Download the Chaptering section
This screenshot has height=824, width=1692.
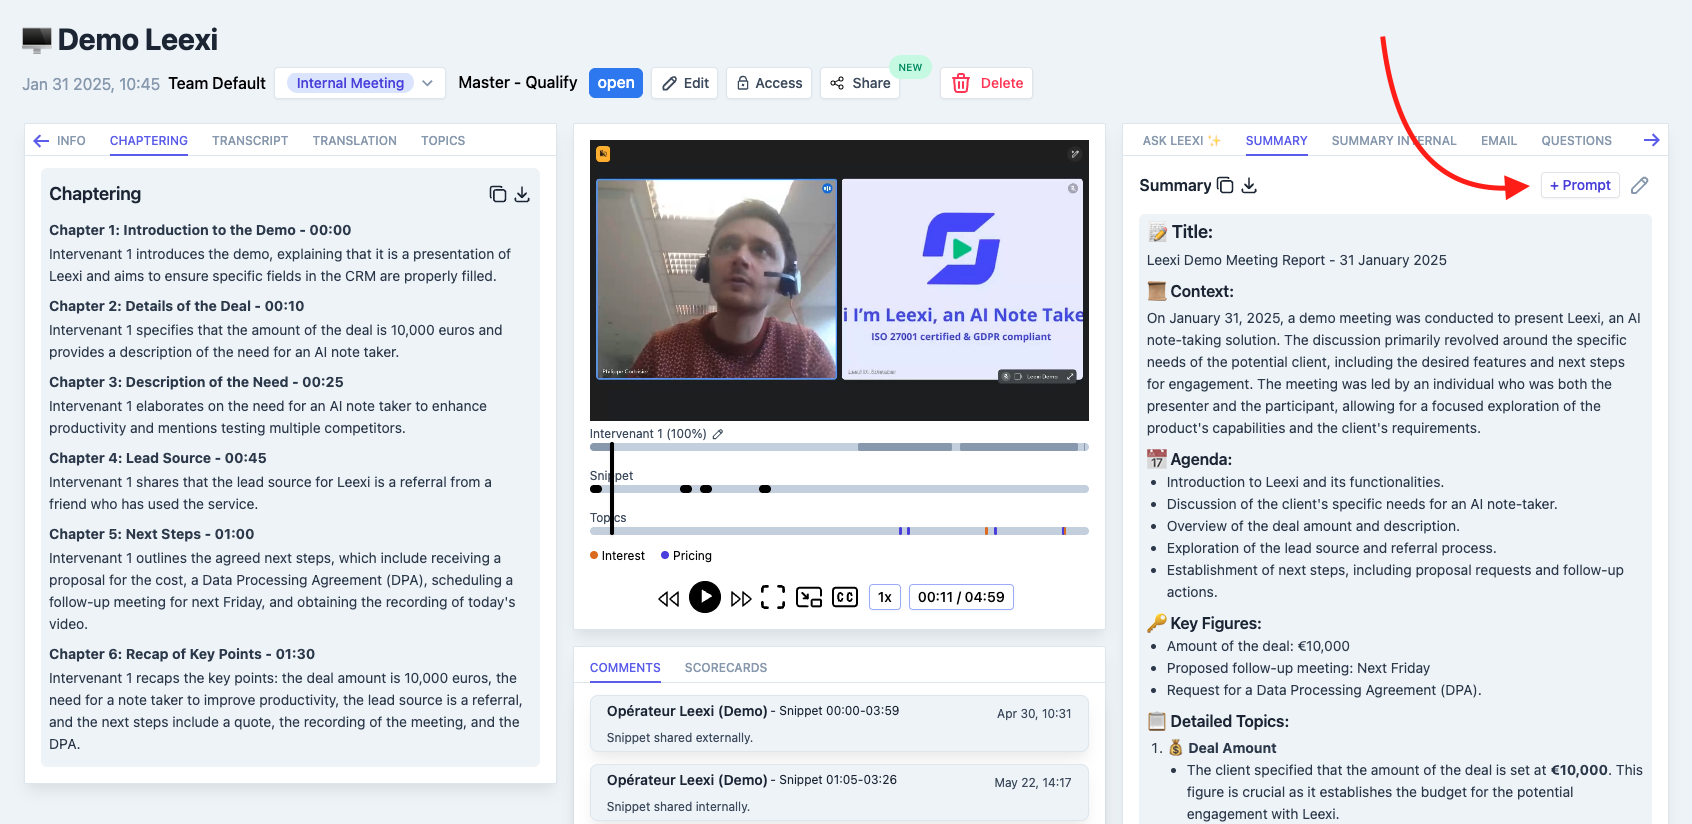(x=522, y=194)
